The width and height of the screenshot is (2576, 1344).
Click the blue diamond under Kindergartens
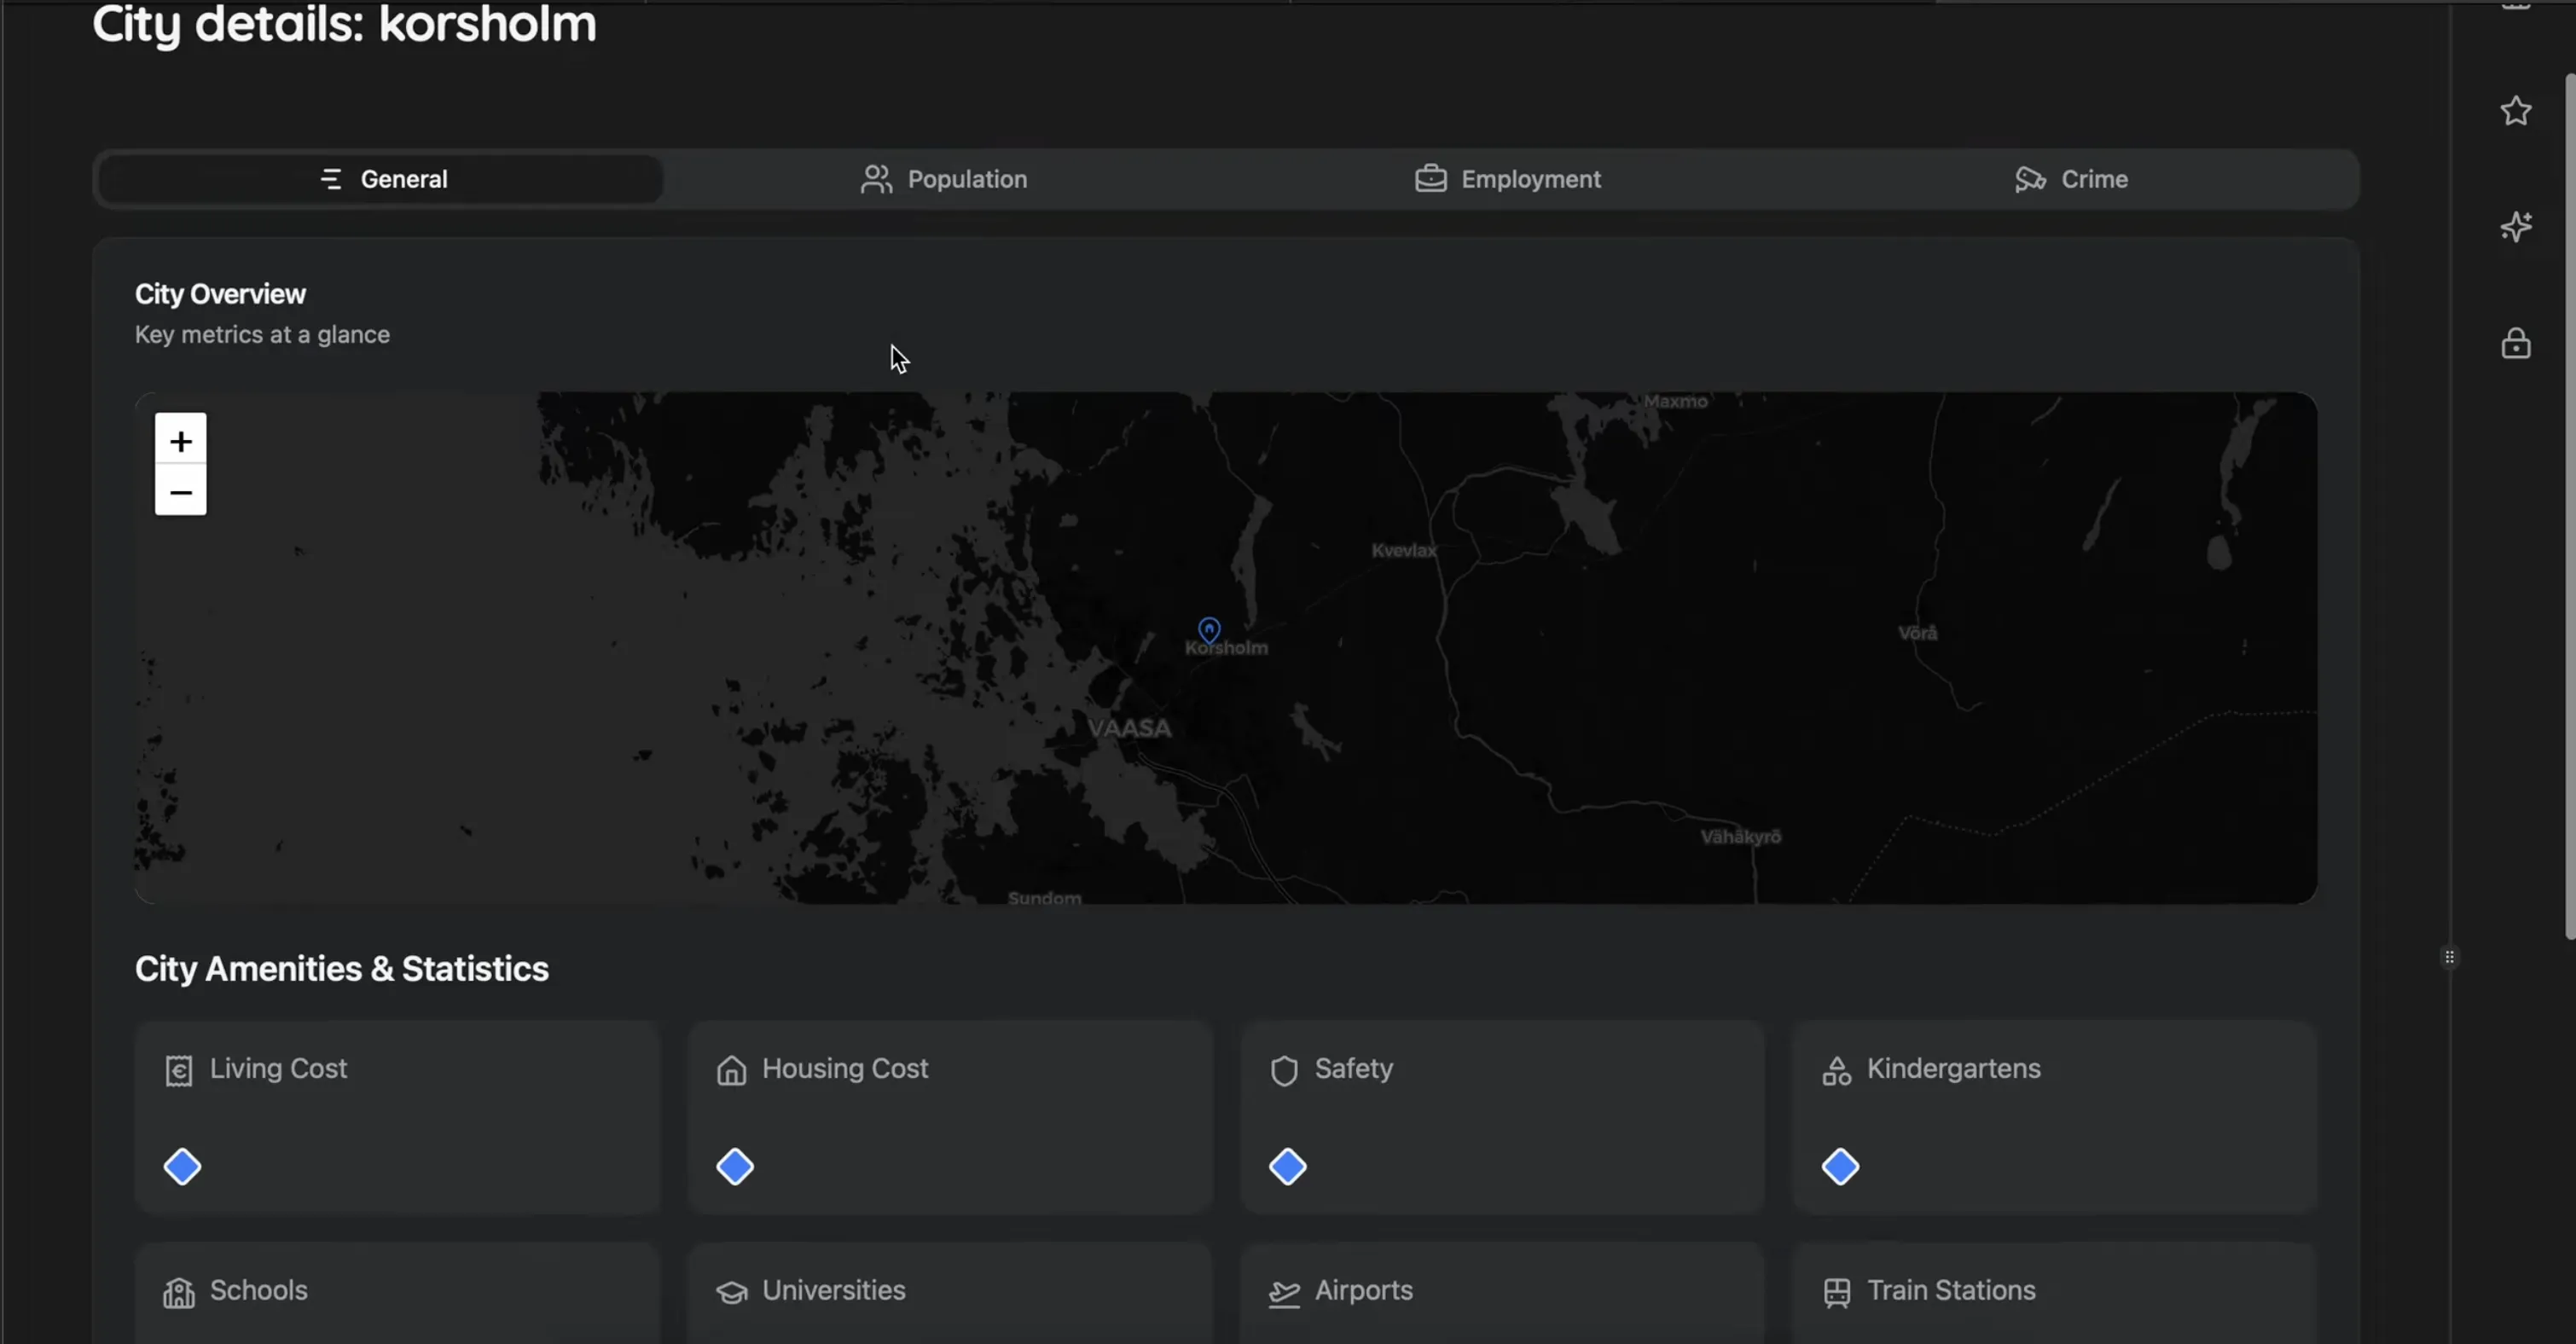coord(1840,1166)
